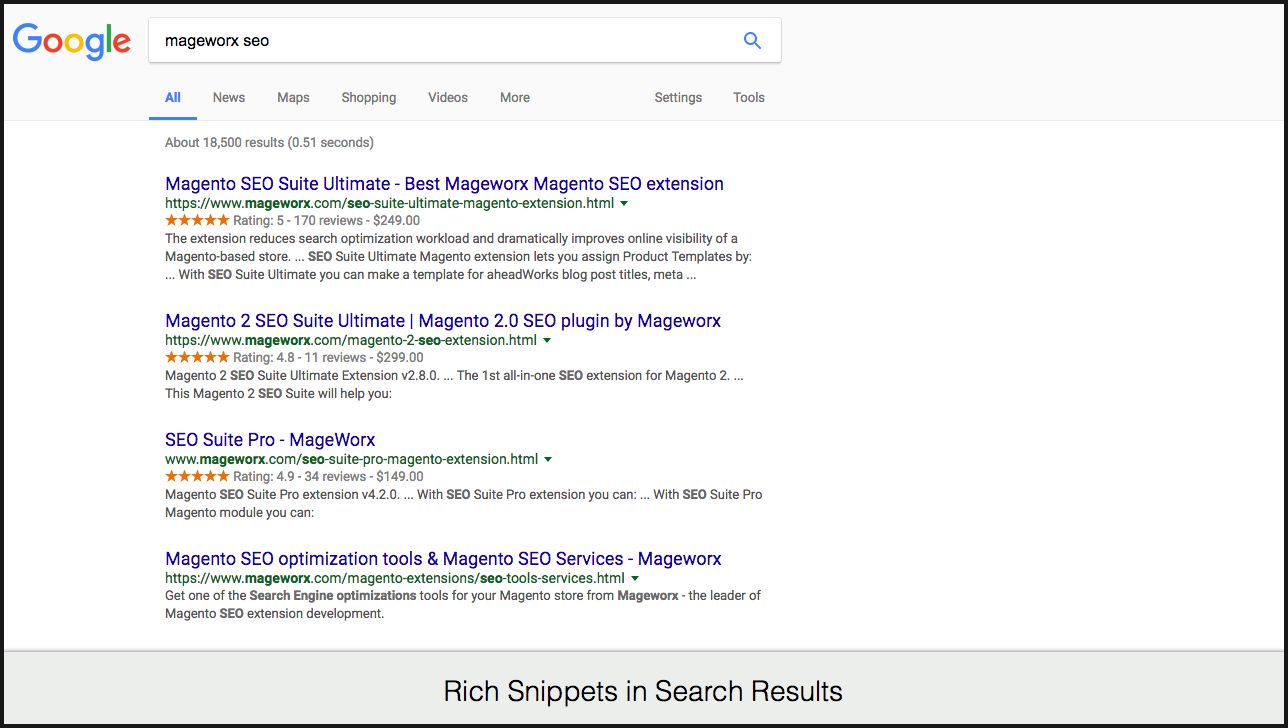The height and width of the screenshot is (728, 1288).
Task: Click the star rating of the first result
Action: tap(197, 221)
